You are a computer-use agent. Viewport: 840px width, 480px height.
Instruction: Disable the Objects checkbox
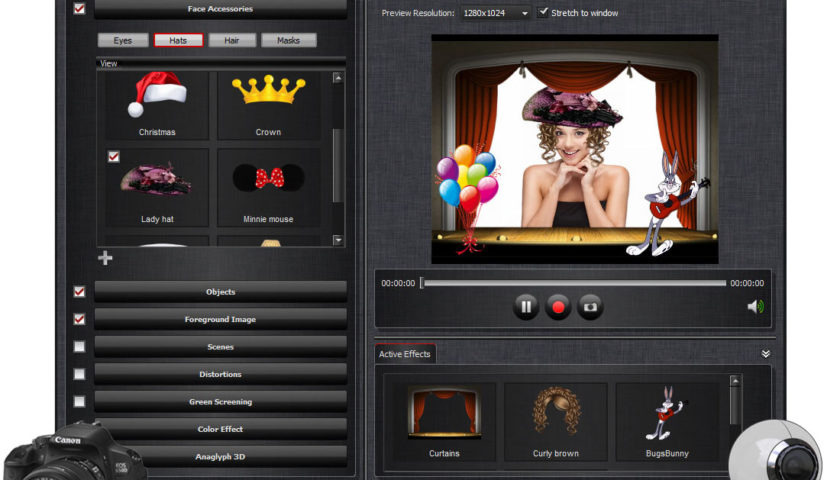point(79,291)
